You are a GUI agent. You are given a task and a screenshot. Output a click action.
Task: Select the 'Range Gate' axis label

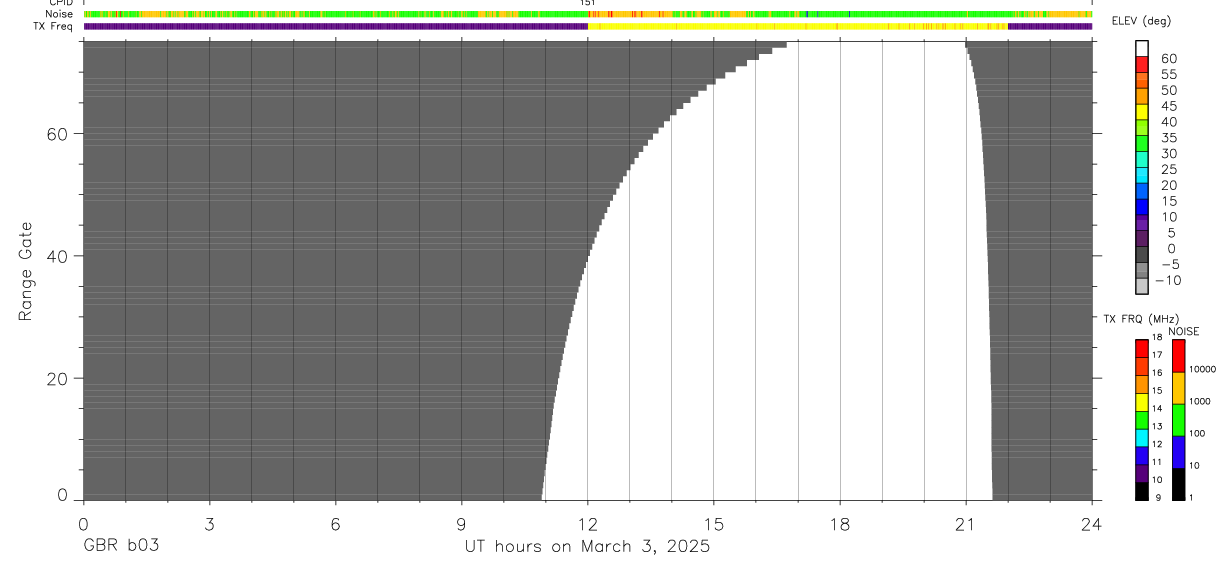(26, 271)
